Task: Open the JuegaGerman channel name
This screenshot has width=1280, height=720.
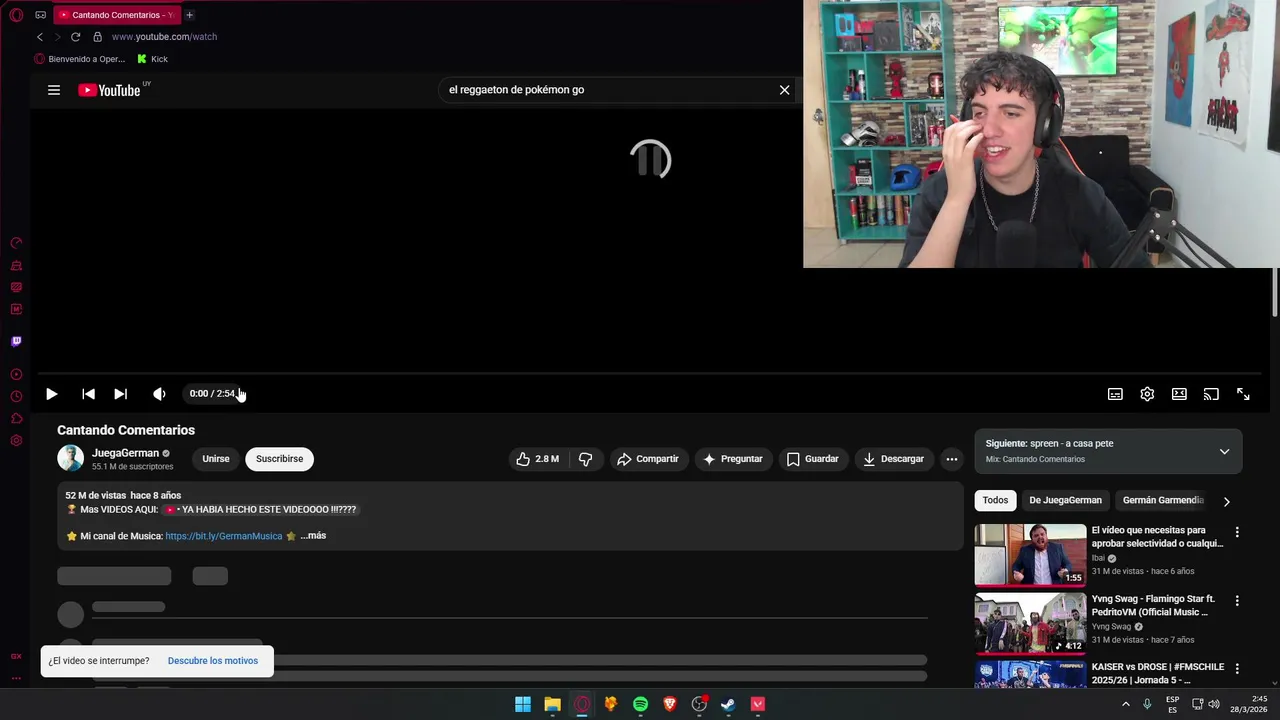Action: (x=125, y=453)
